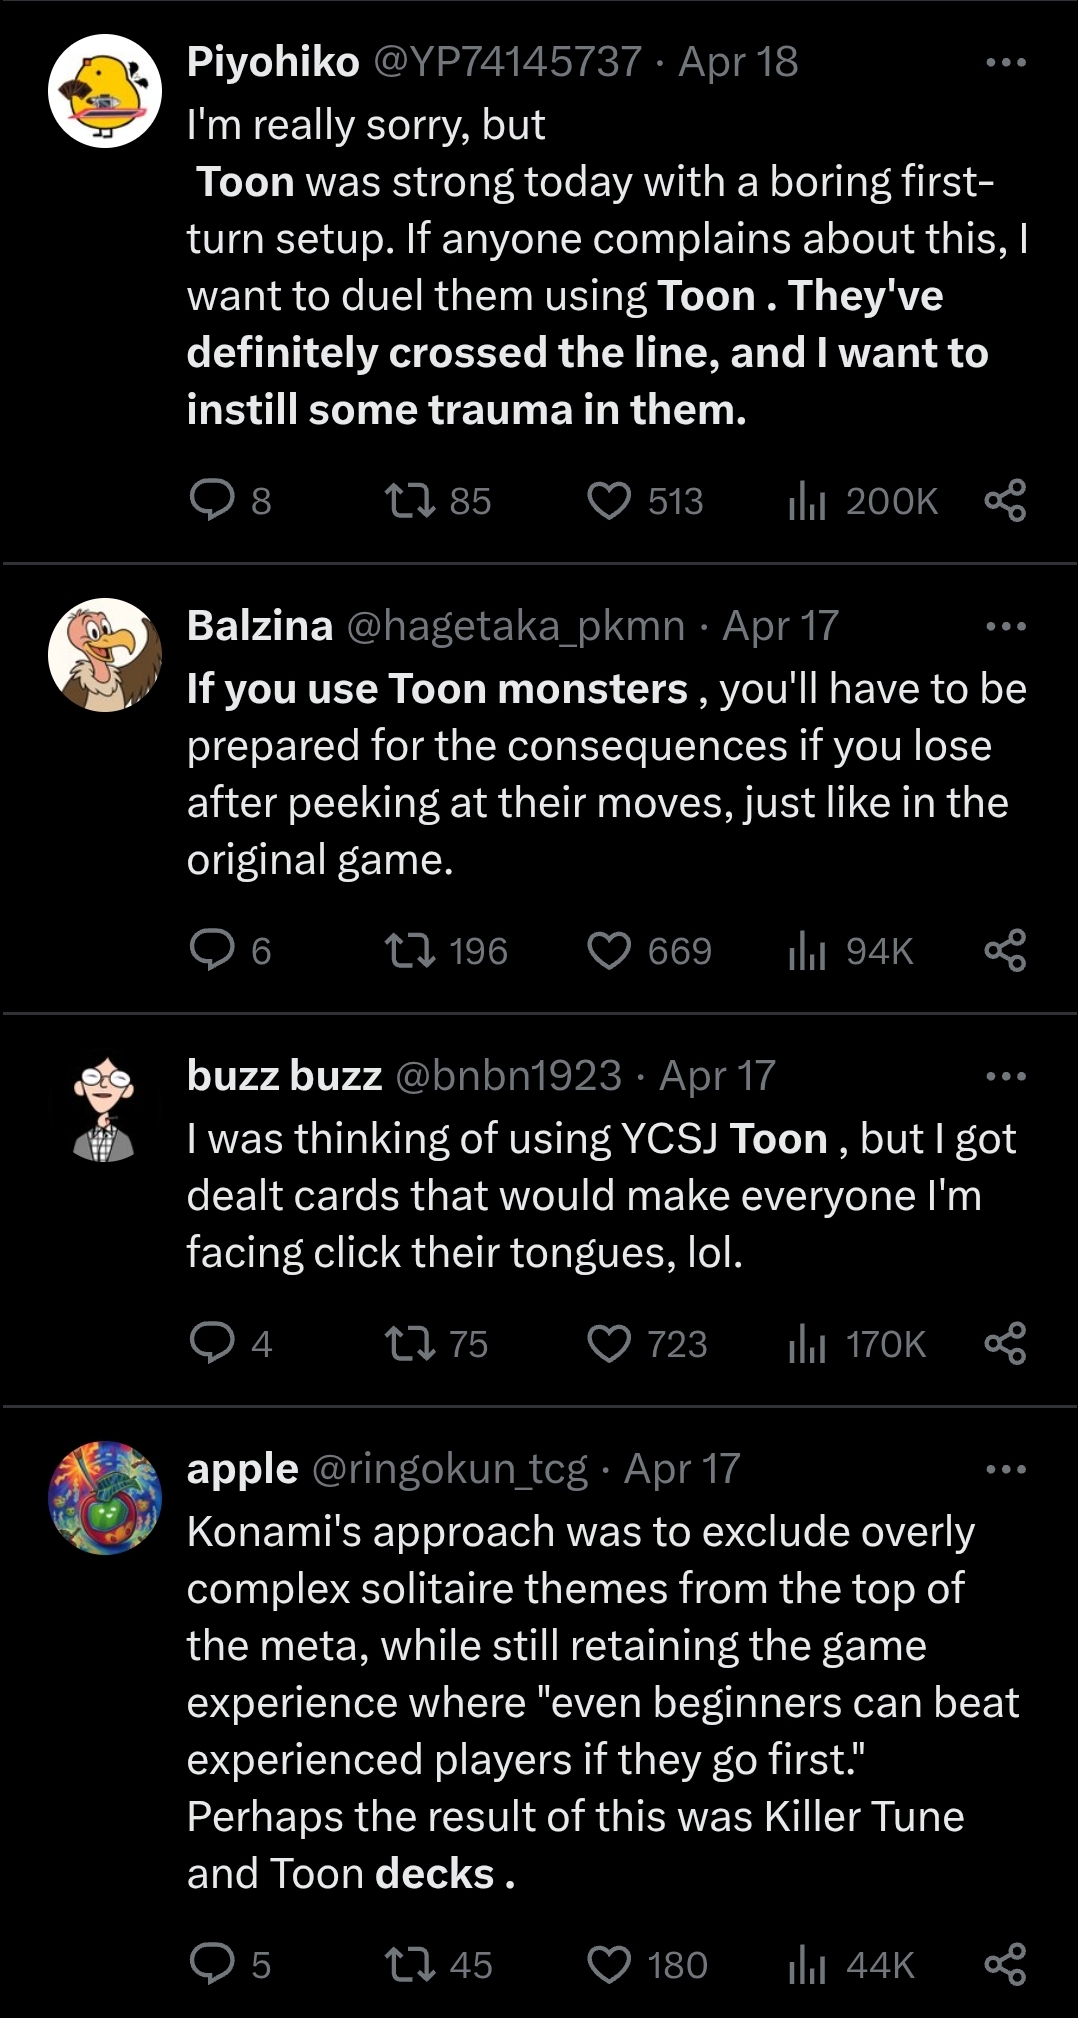The height and width of the screenshot is (2018, 1078).
Task: Open Piyohiko's yellow chick avatar
Action: [x=105, y=91]
